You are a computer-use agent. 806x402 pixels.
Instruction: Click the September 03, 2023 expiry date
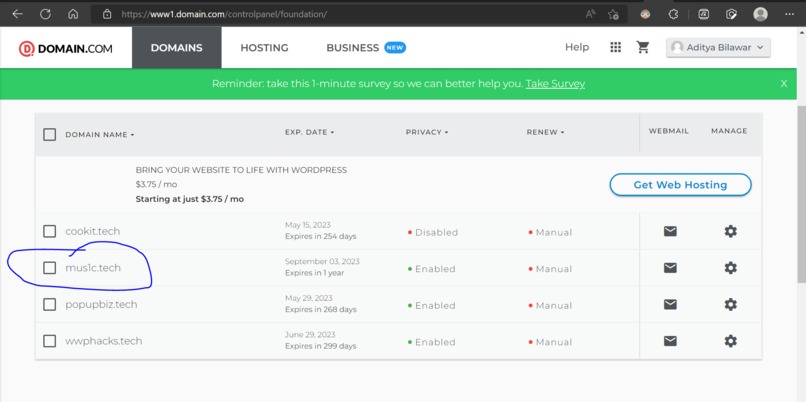point(322,261)
